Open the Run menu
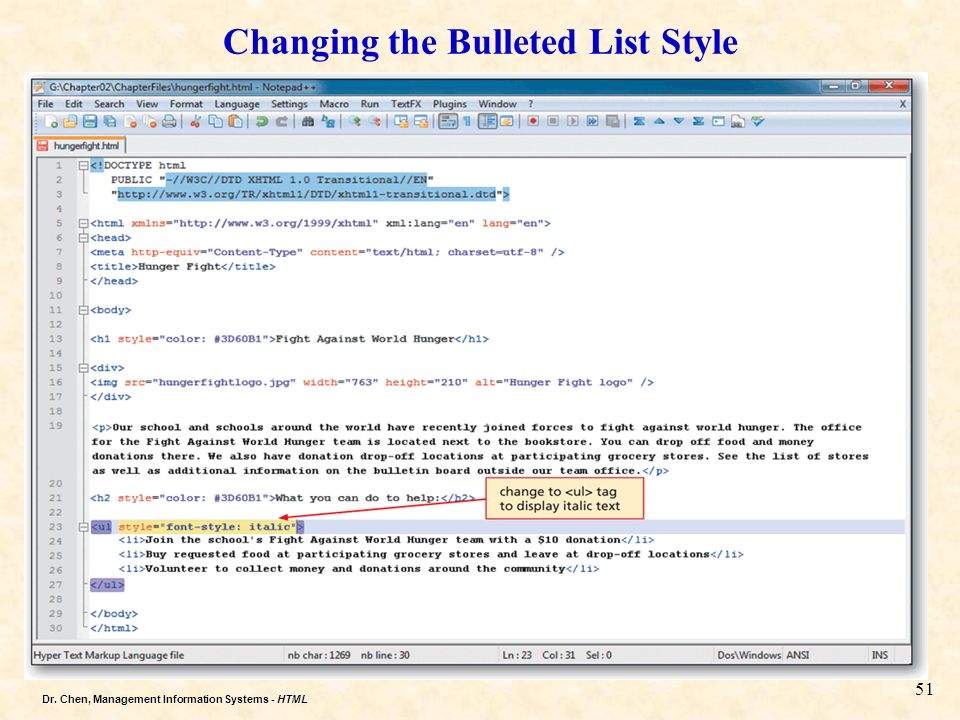The width and height of the screenshot is (960, 720). coord(370,104)
